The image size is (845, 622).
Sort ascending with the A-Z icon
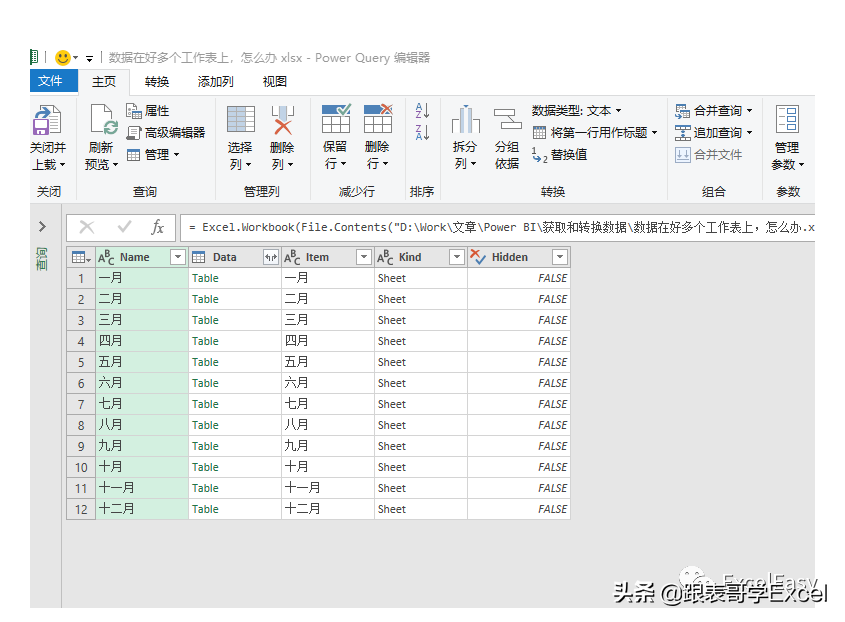click(x=422, y=110)
